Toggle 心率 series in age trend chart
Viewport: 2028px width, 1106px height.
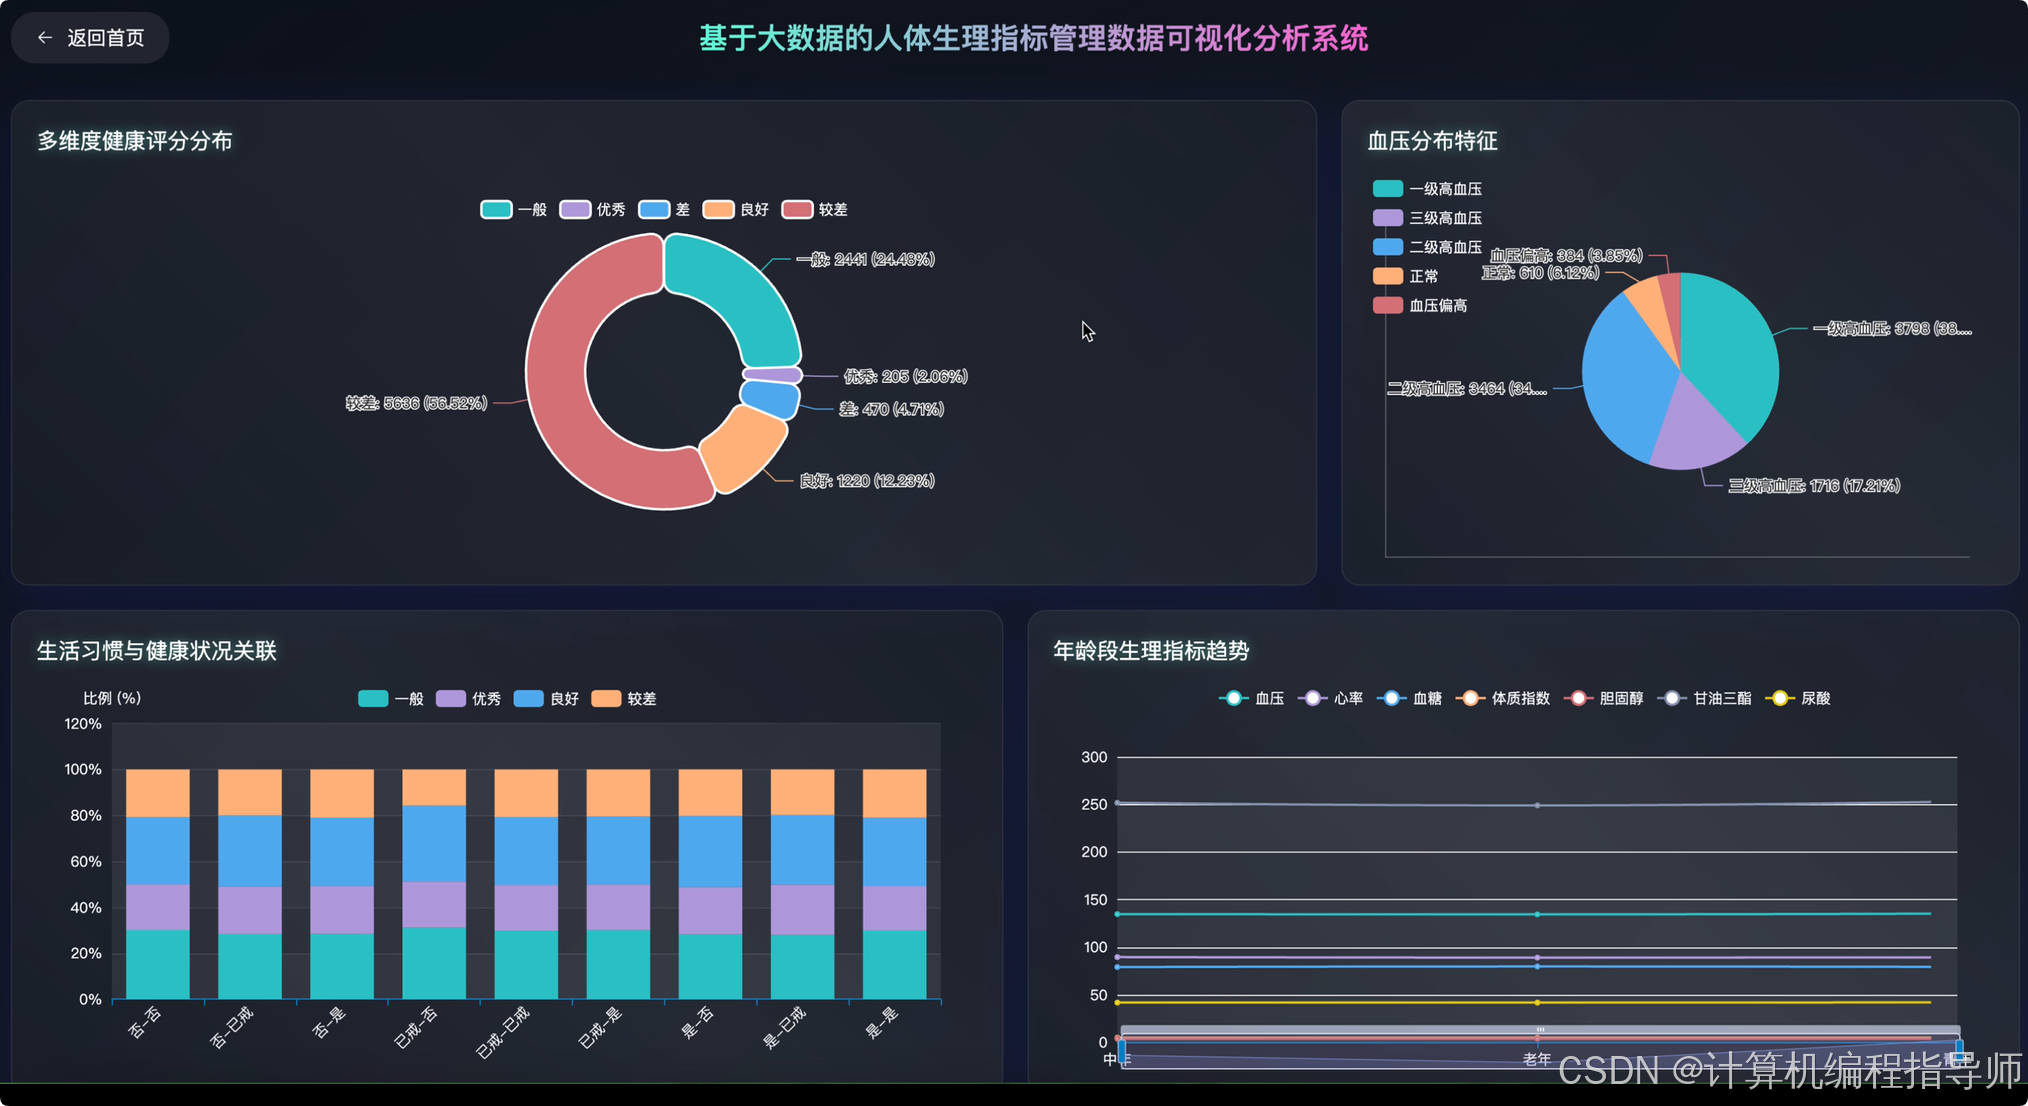click(x=1330, y=698)
